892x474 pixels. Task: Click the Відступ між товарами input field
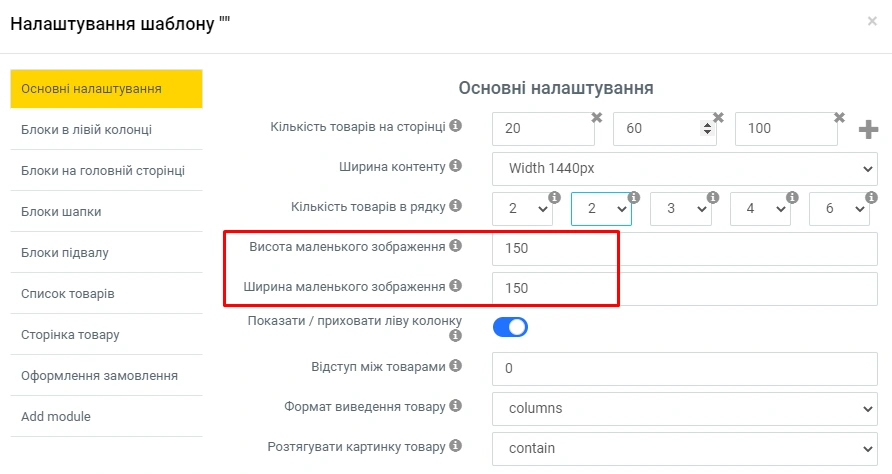pos(684,368)
